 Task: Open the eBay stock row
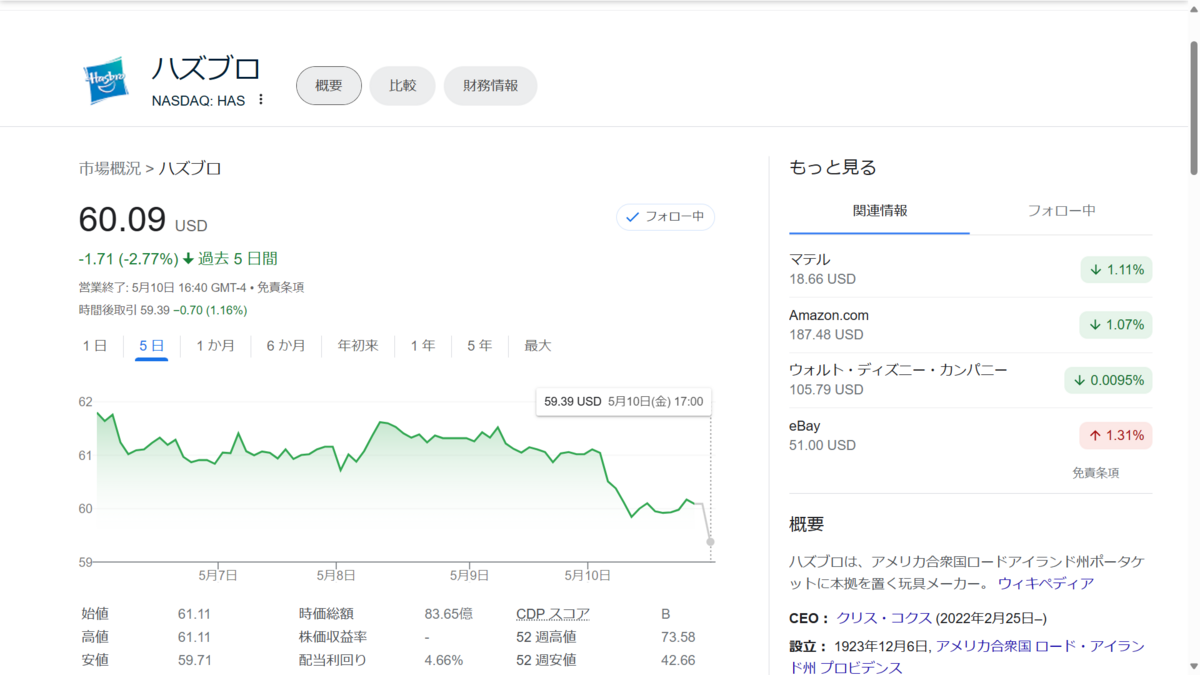[x=970, y=436]
